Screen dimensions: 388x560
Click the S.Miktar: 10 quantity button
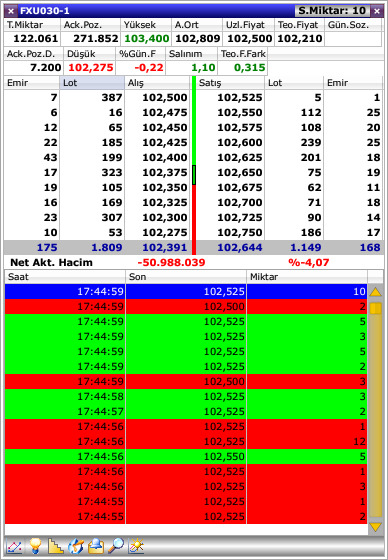332,11
